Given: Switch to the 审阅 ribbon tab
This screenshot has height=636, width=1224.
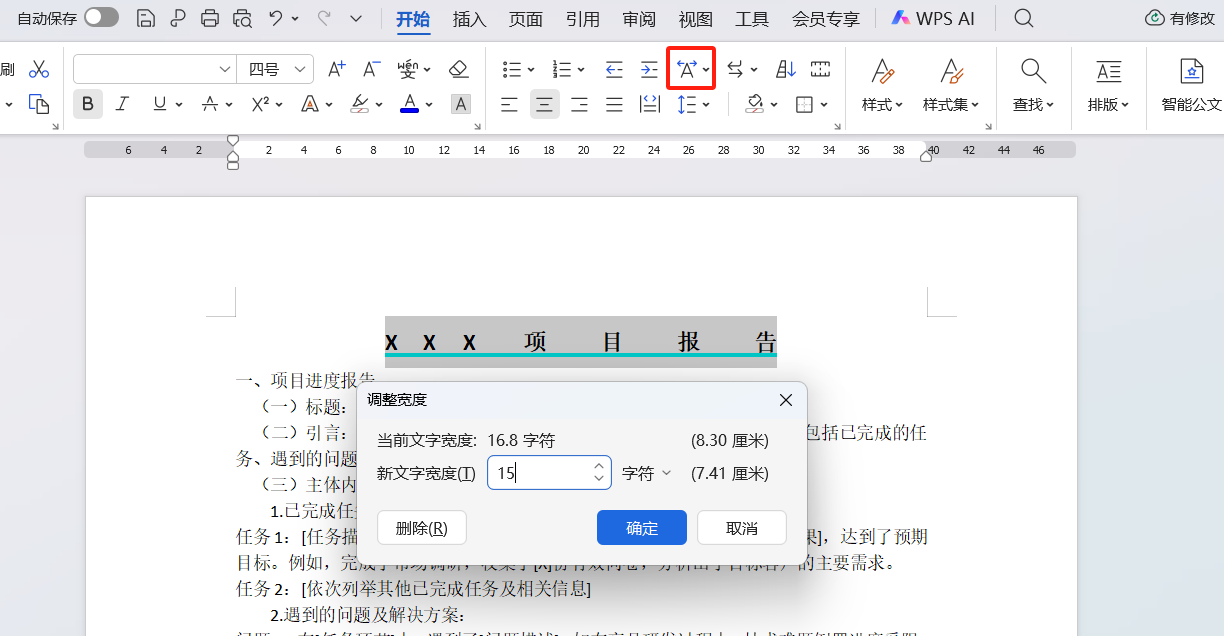Looking at the screenshot, I should [639, 18].
